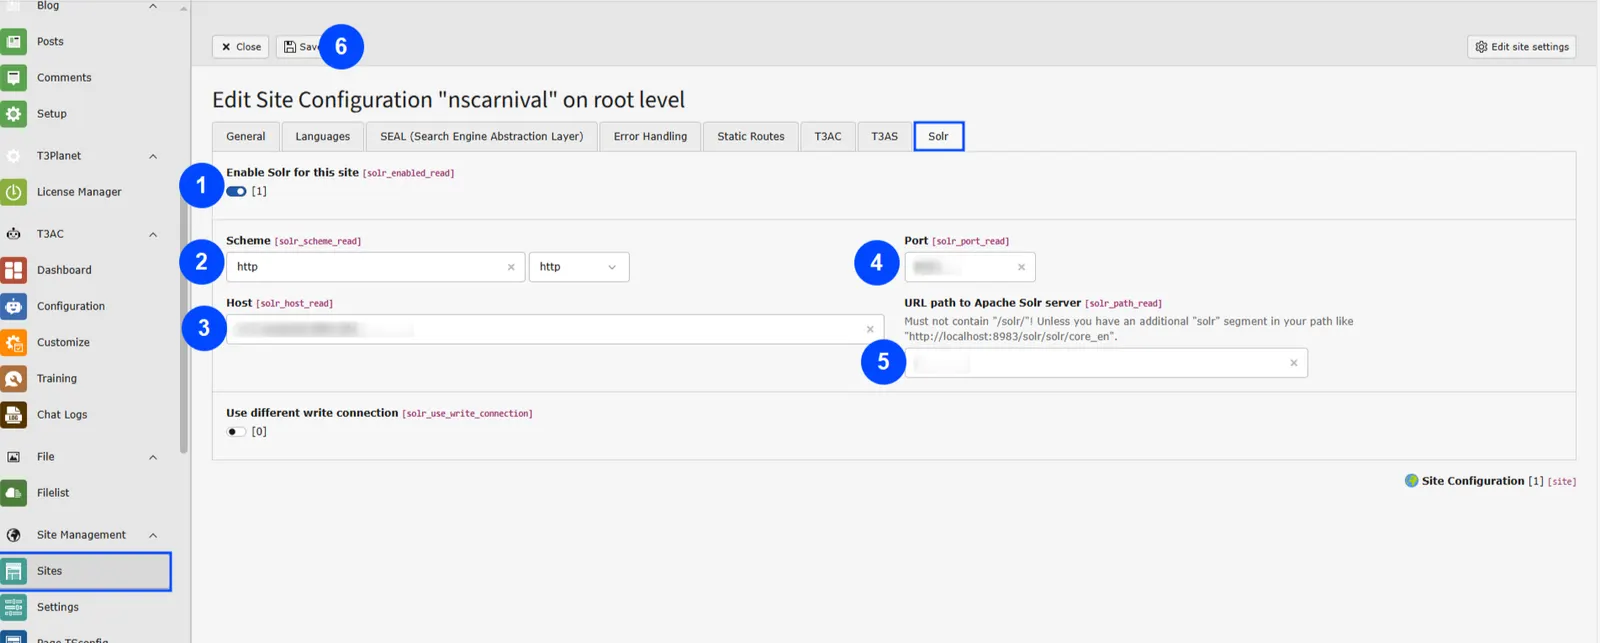
Task: Click the Site Management globe icon
Action: [14, 535]
